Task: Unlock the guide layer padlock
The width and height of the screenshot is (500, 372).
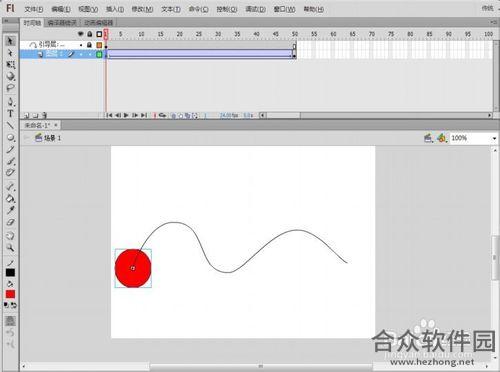Action: 89,44
